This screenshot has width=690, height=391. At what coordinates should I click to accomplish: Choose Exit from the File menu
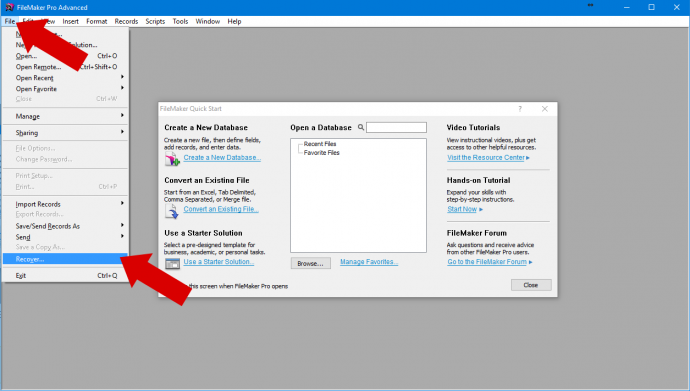(66, 276)
